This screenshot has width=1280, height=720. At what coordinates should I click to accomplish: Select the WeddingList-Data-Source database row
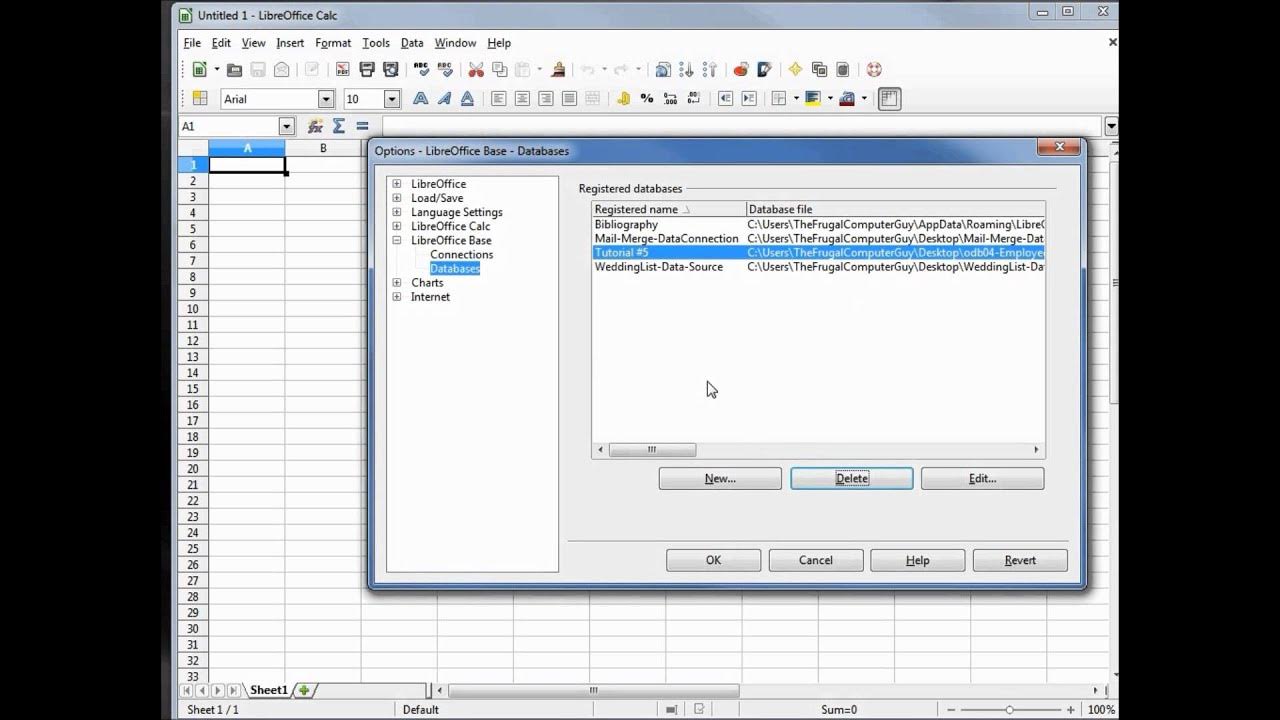[818, 267]
